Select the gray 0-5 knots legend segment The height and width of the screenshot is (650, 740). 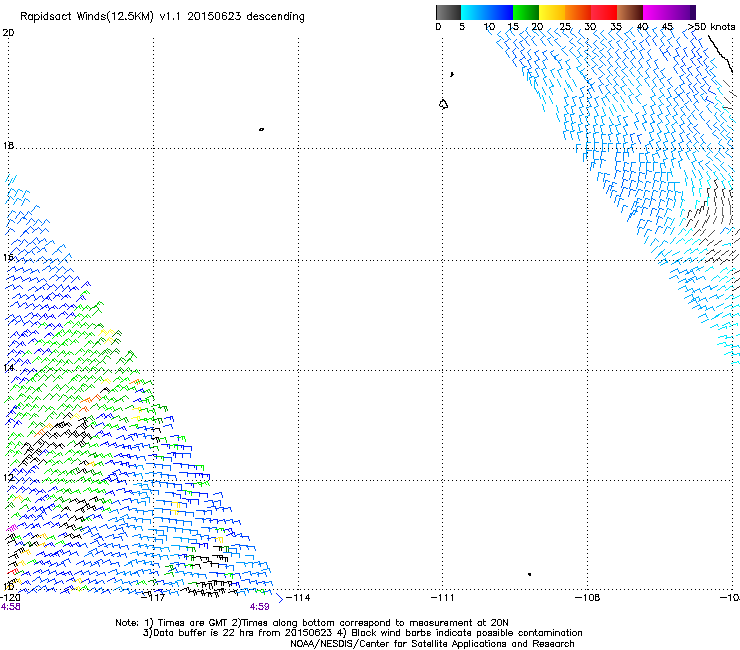coord(448,12)
